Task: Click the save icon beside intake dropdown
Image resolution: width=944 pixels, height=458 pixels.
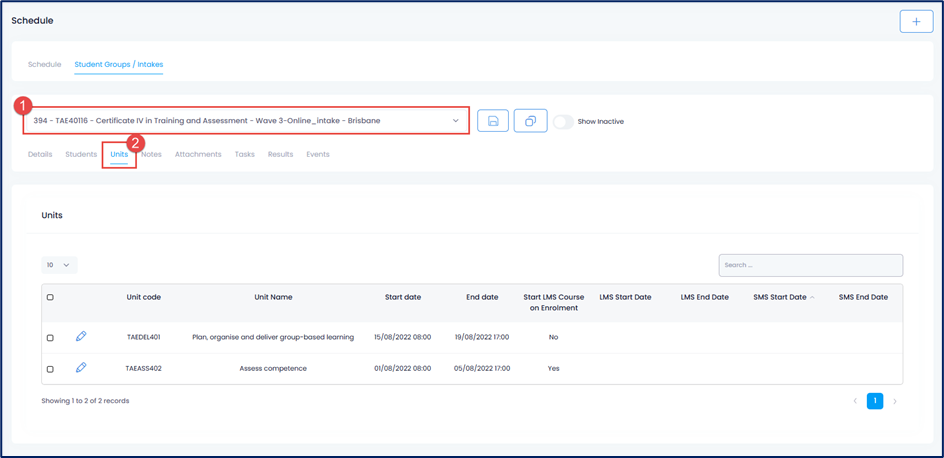Action: pos(493,121)
